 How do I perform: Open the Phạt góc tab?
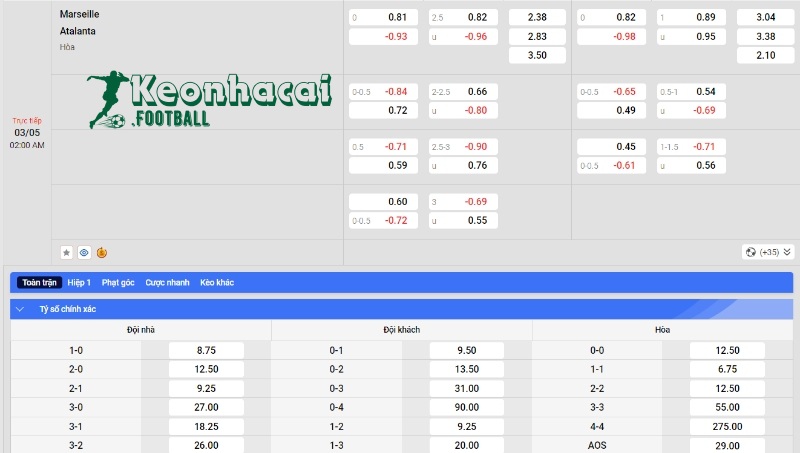pos(118,283)
